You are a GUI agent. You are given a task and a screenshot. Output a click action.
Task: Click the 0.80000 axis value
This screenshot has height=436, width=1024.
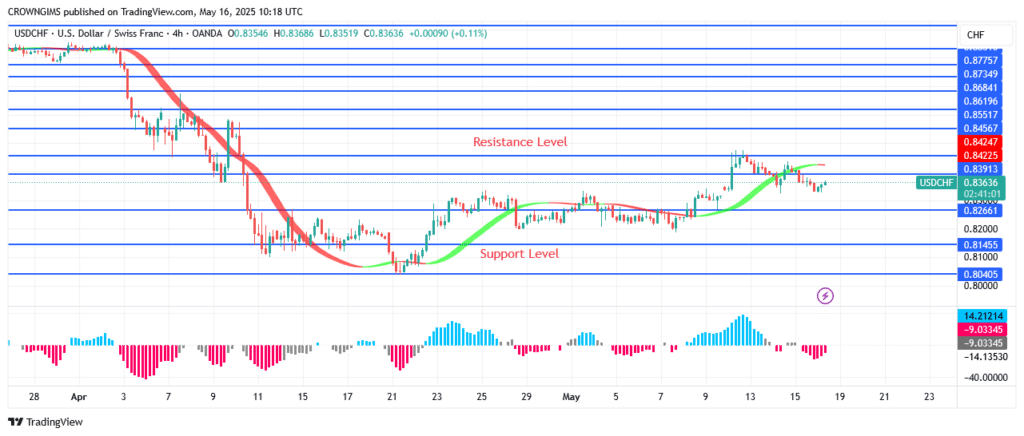click(x=982, y=285)
